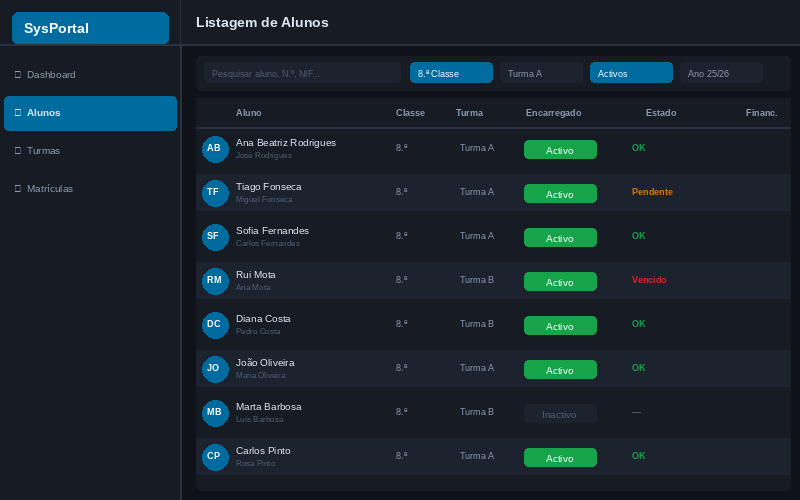Click Activo badge for Carlos Pinto
This screenshot has width=800, height=500.
coord(560,458)
